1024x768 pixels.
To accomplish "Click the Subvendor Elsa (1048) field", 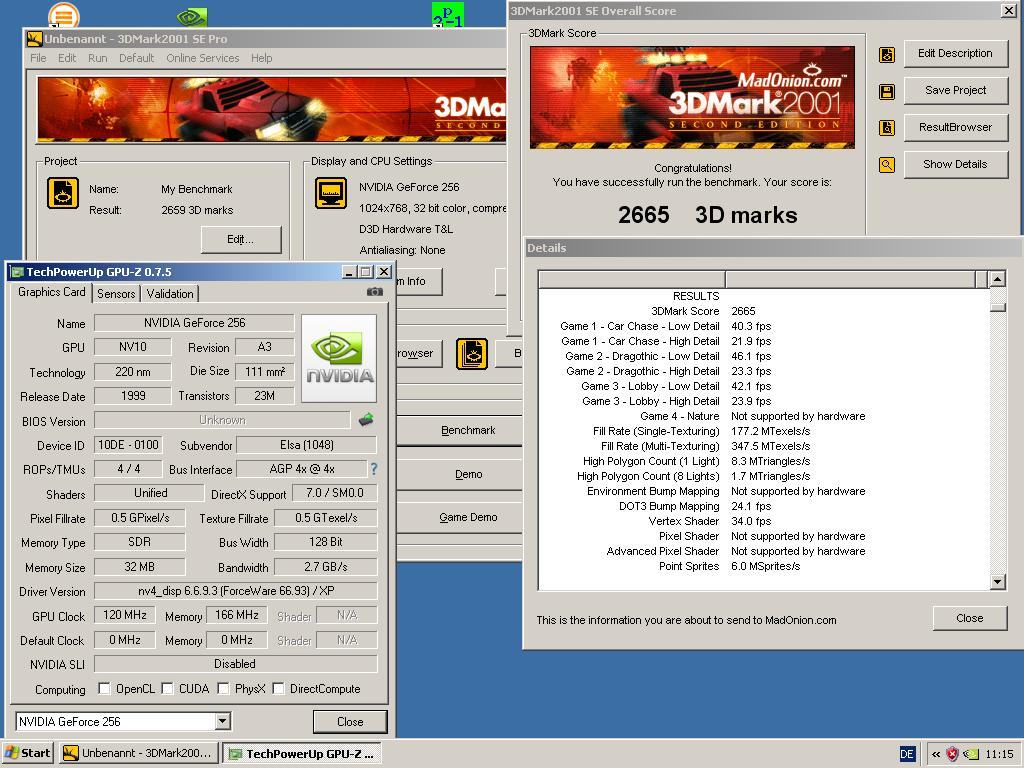I will pos(306,445).
